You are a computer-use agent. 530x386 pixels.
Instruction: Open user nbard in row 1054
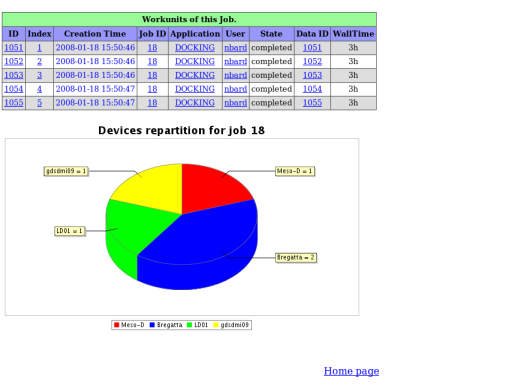(x=236, y=89)
